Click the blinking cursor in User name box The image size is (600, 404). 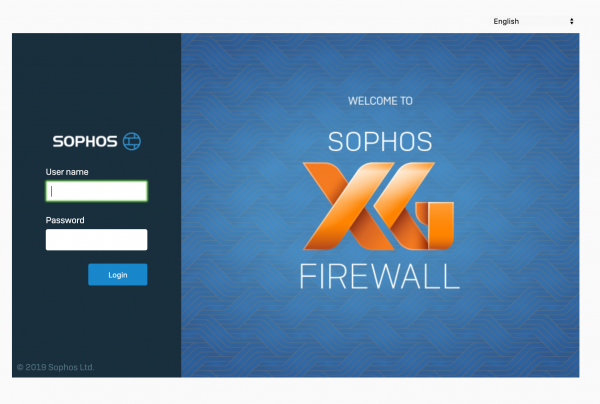(x=52, y=191)
